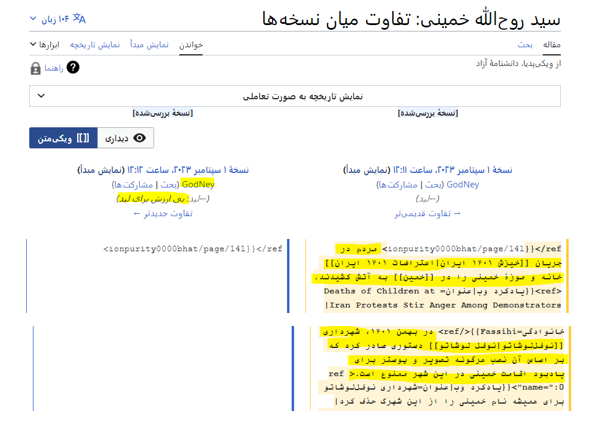Click the از ویکی‌پدیا، دانشنامهٔ آزاد tagline
Viewport: 597px width, 438px height.
[x=519, y=63]
